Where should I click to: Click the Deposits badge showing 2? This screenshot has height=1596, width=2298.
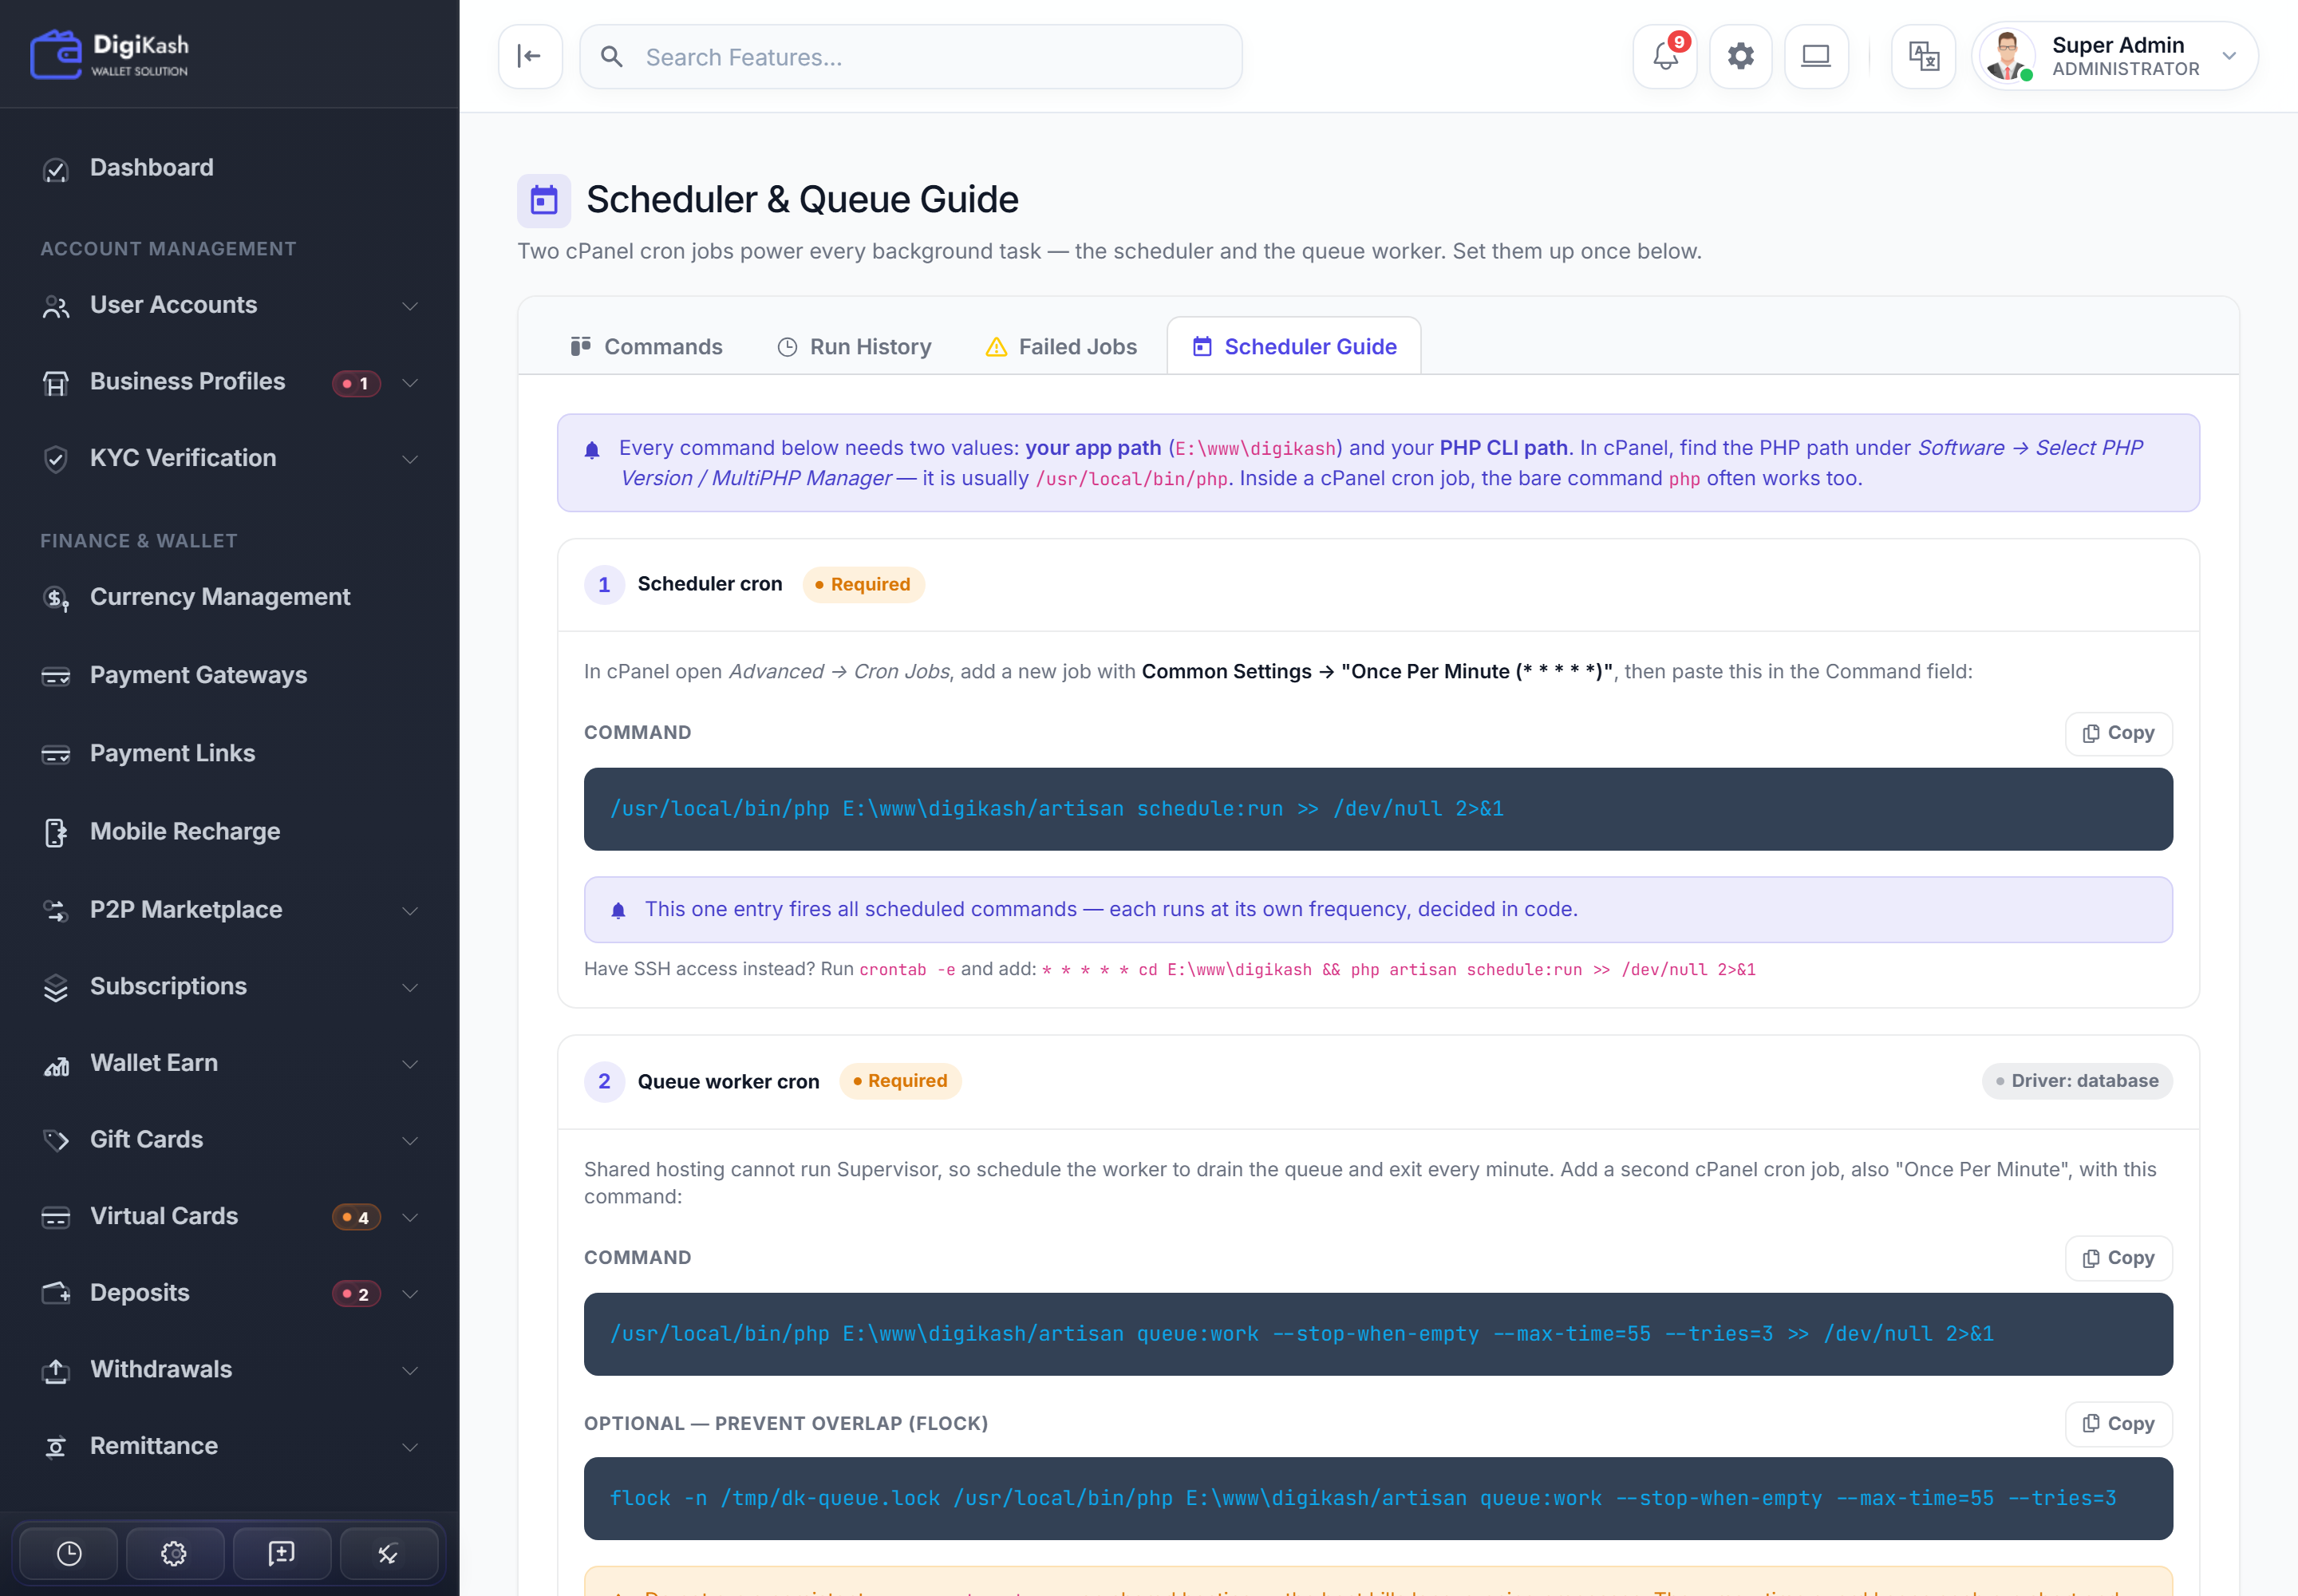coord(356,1294)
